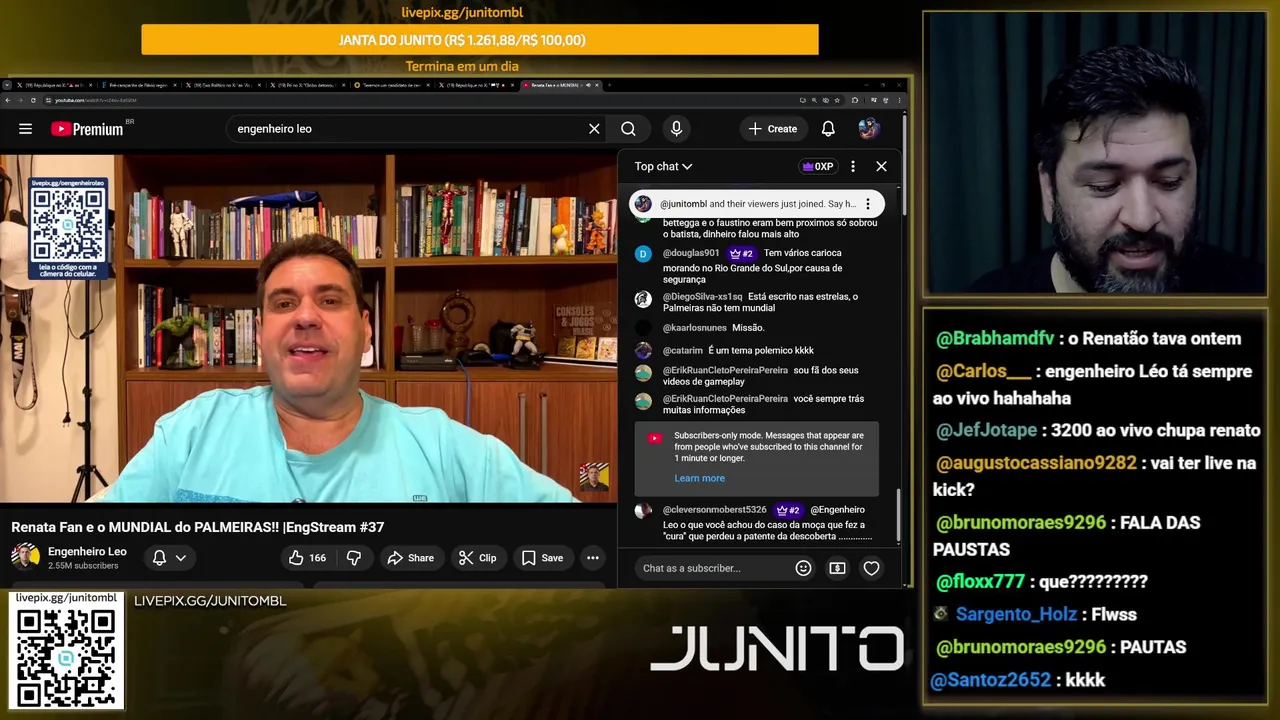Image resolution: width=1280 pixels, height=720 pixels.
Task: Click the video player area
Action: [x=308, y=328]
